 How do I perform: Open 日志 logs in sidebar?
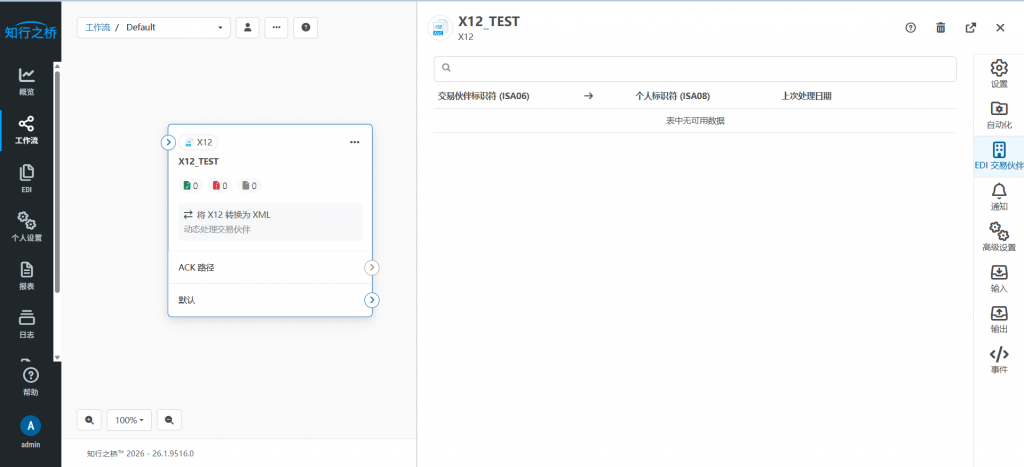pos(27,325)
